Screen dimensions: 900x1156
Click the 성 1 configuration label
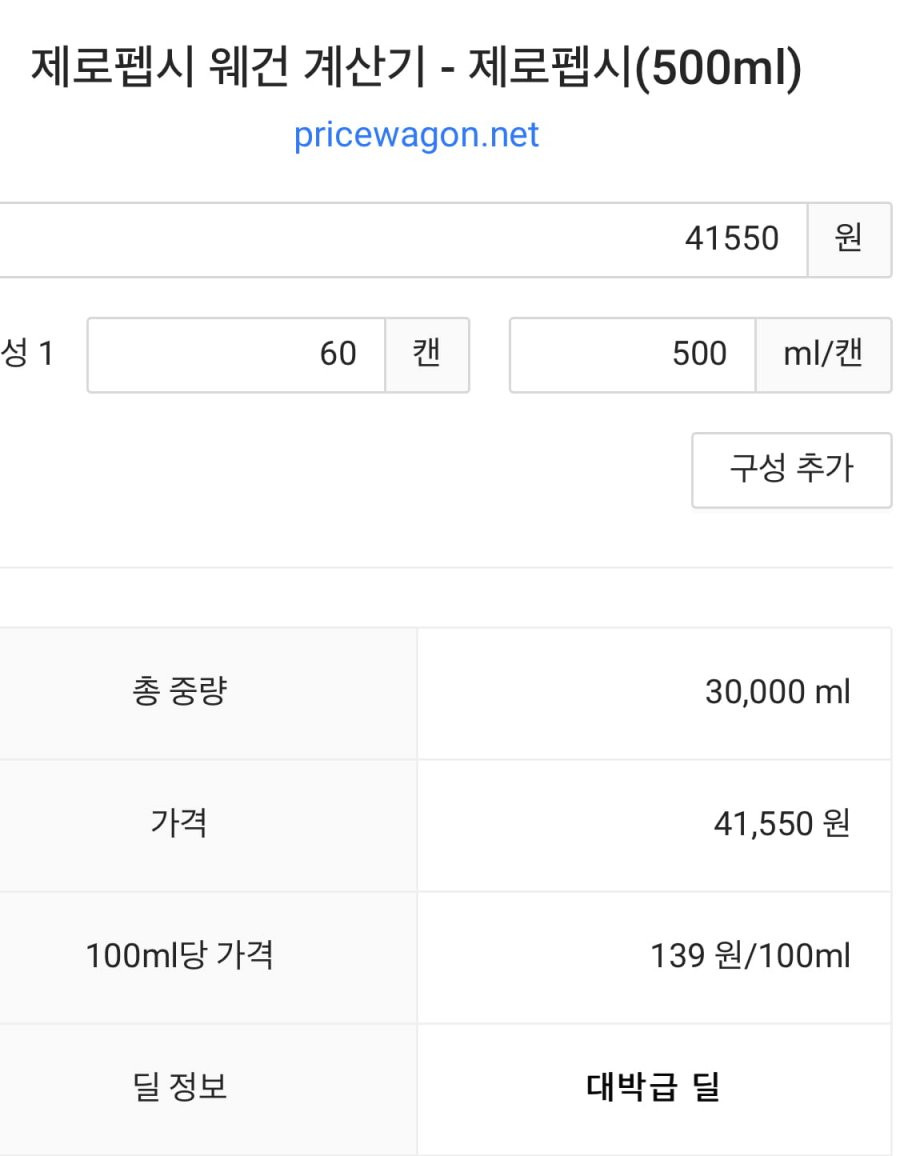point(28,354)
